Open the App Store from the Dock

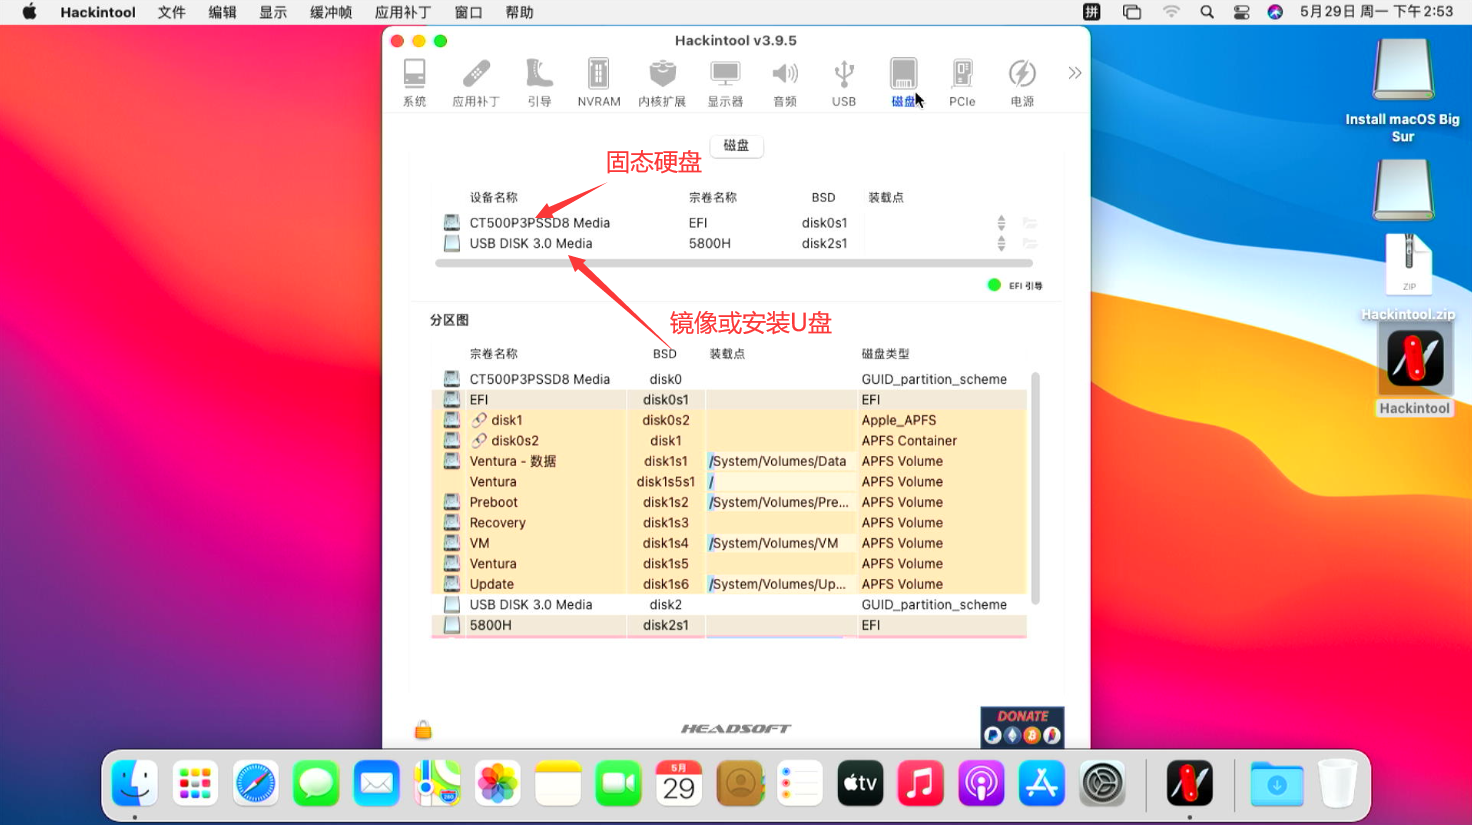pyautogui.click(x=1041, y=783)
